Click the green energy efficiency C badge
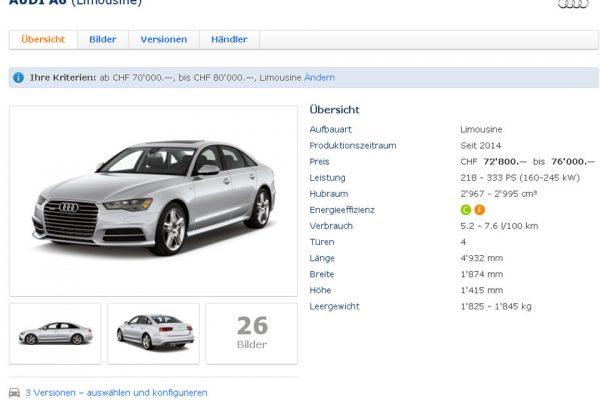The image size is (600, 400). pyautogui.click(x=465, y=210)
